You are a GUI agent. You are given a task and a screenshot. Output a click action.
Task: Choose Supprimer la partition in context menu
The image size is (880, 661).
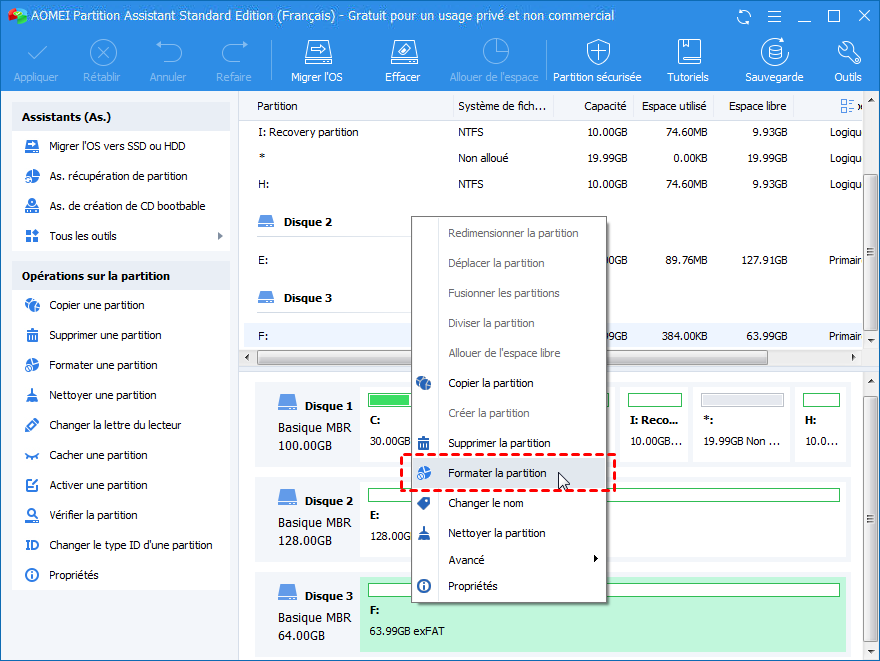point(508,443)
